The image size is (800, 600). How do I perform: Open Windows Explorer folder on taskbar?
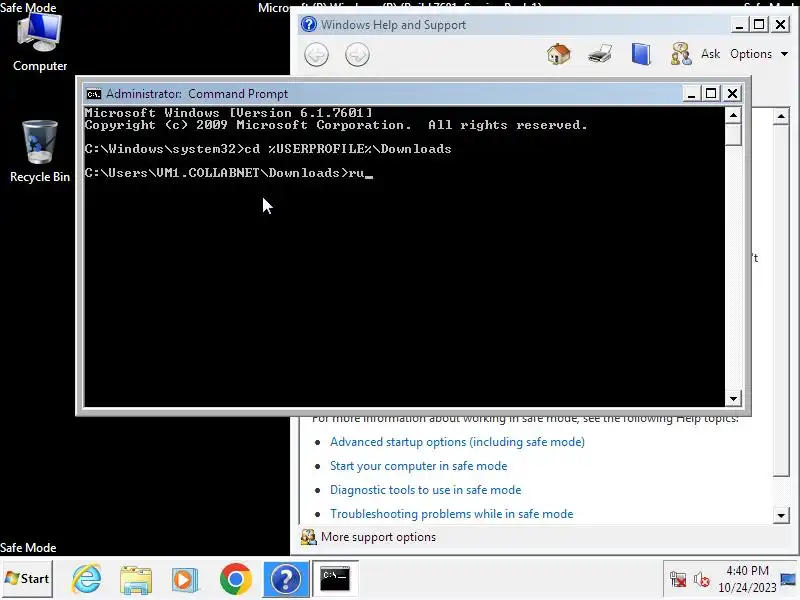tap(136, 580)
